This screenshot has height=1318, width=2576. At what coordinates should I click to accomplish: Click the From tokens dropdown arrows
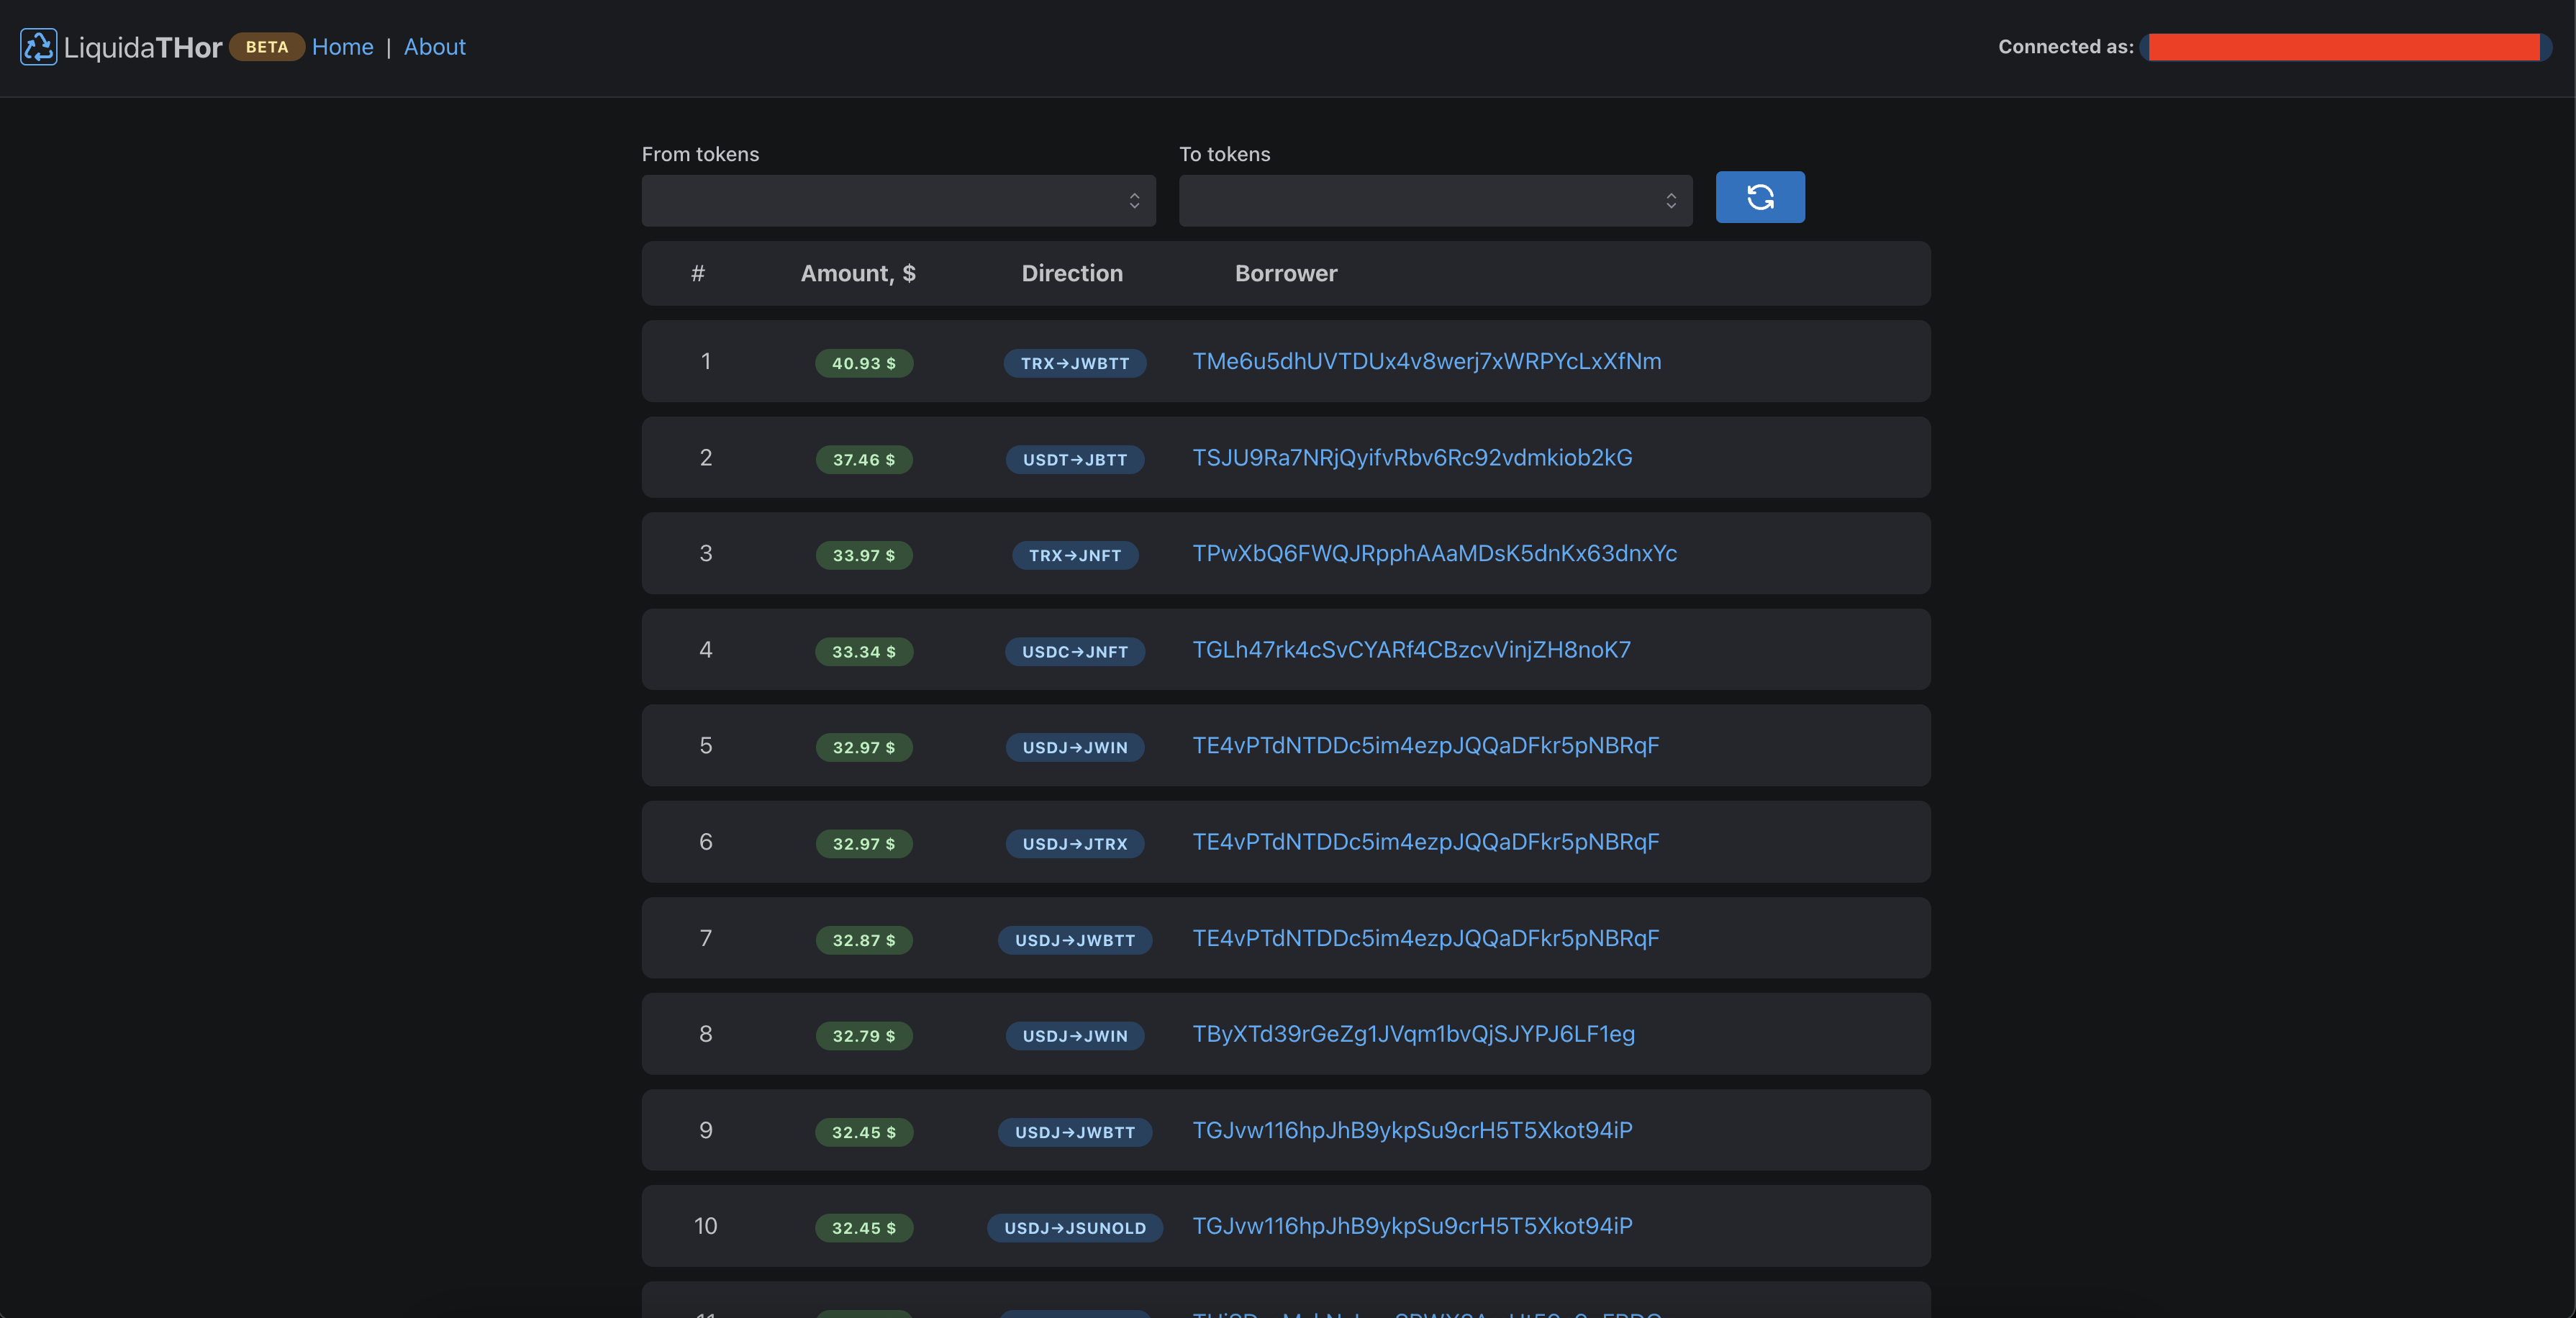click(1133, 201)
